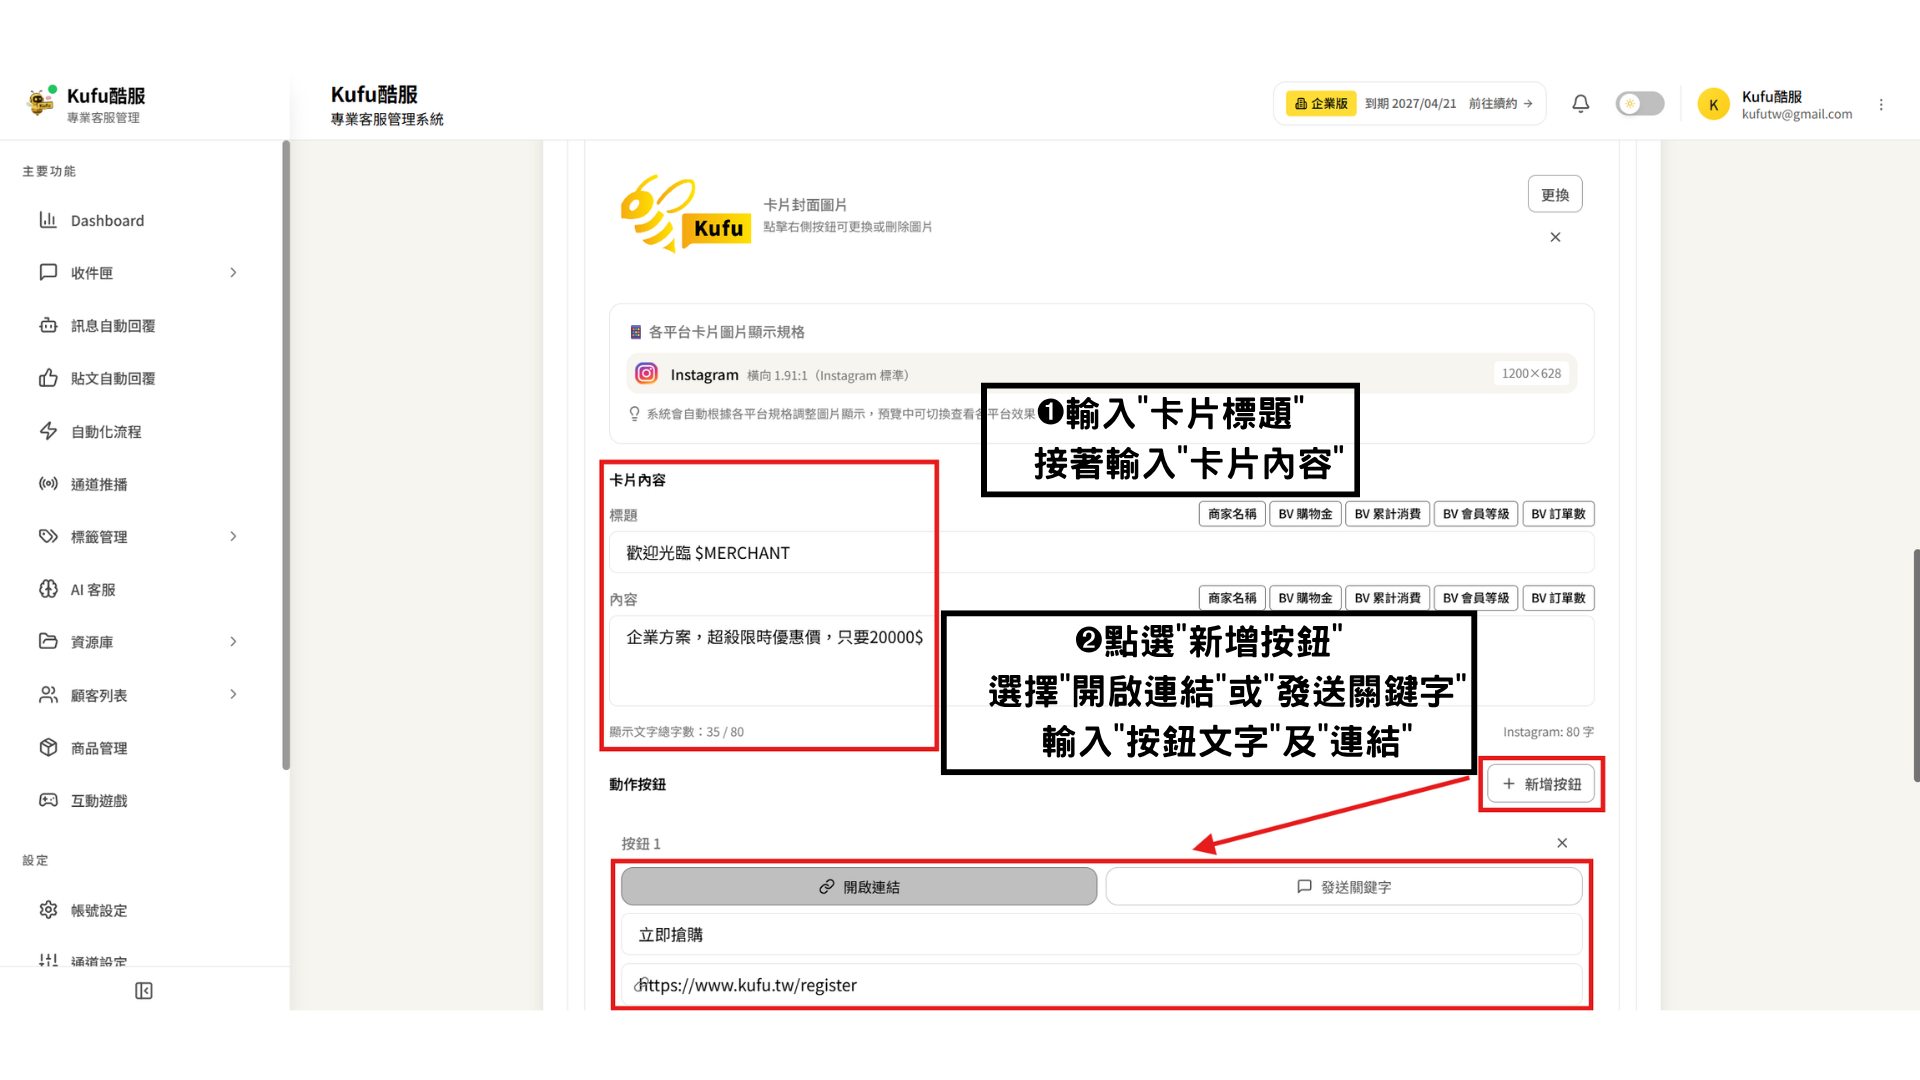Click the inbox (收件匣) message icon

(48, 272)
